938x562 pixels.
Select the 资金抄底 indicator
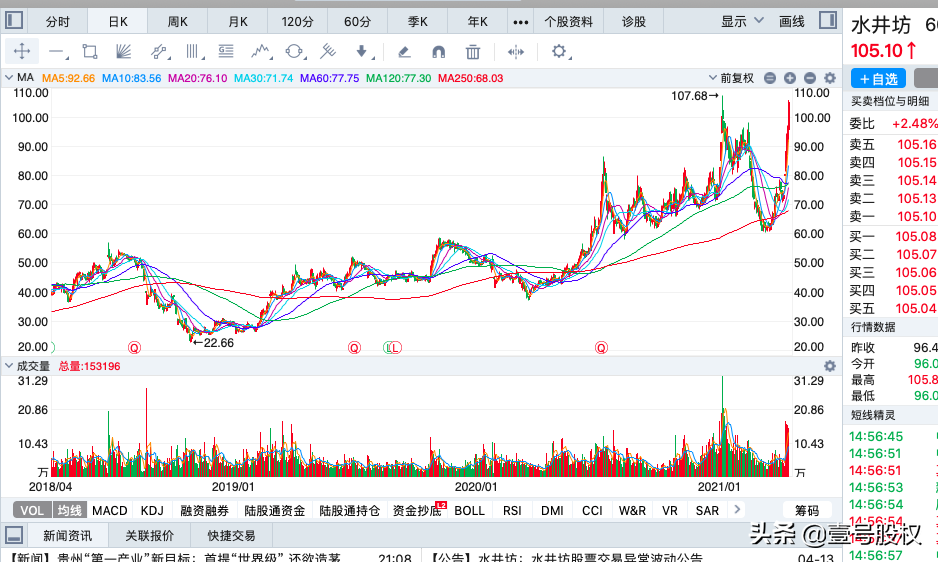pyautogui.click(x=417, y=511)
